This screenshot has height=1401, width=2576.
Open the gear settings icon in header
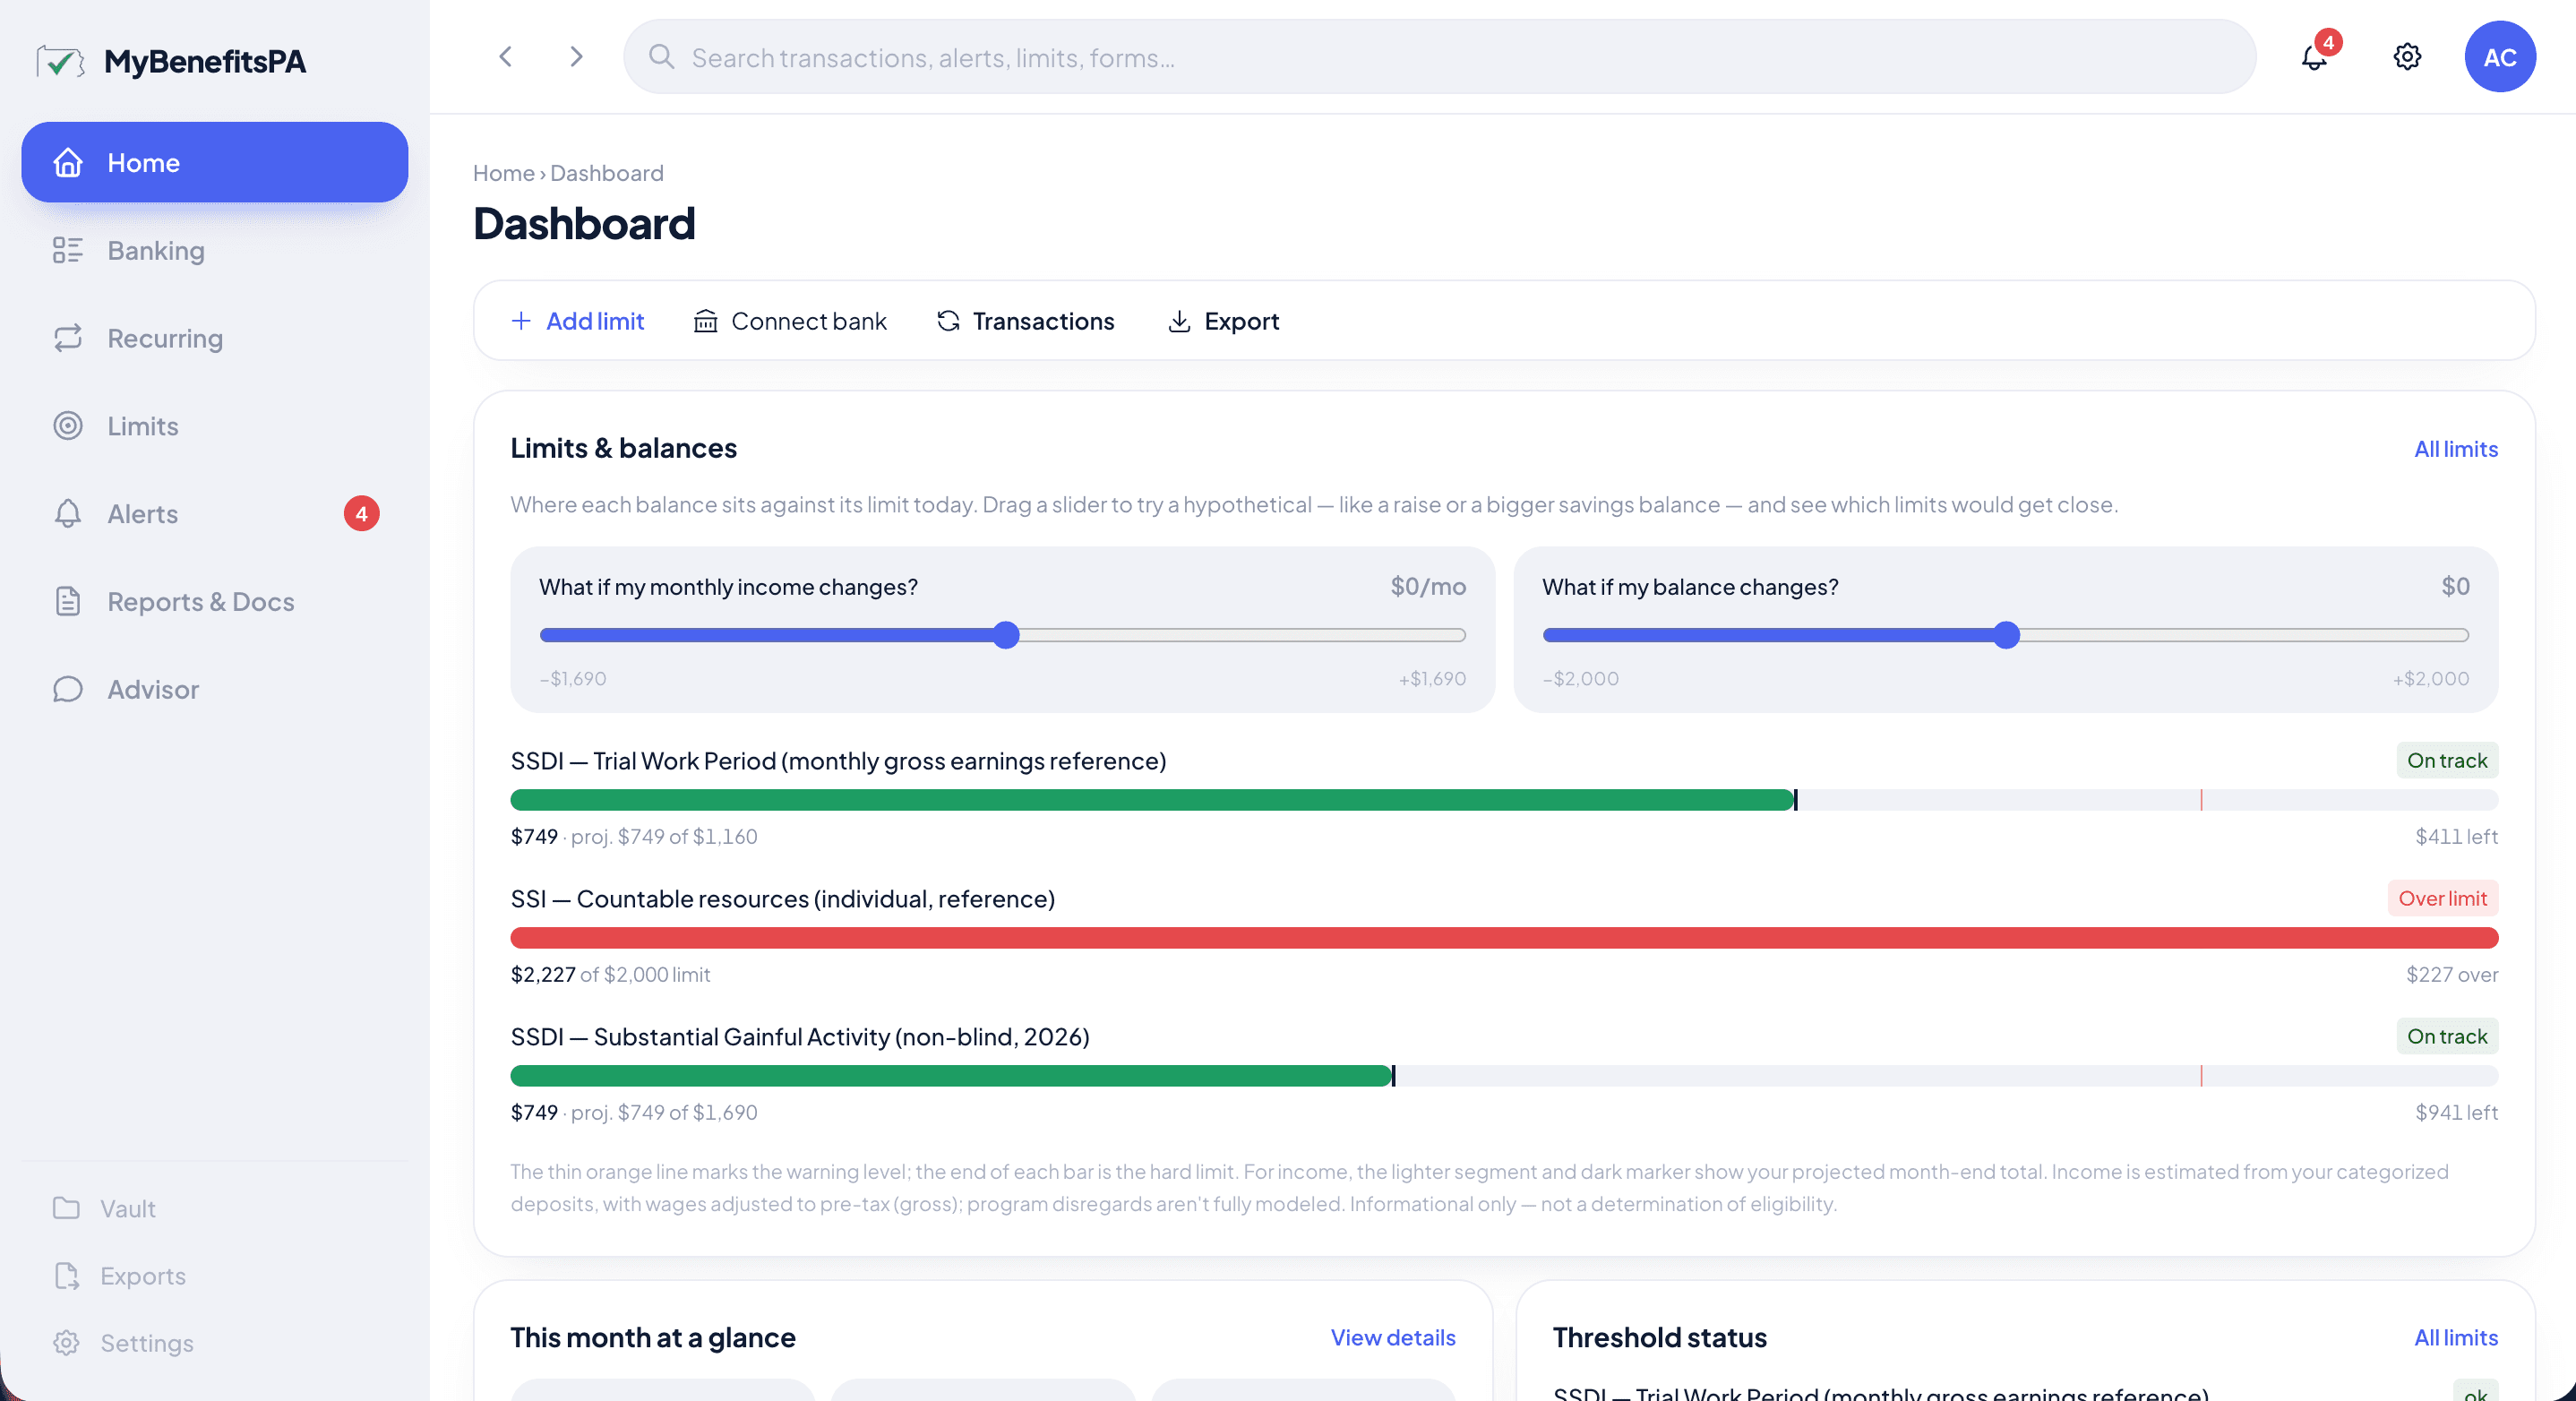click(2407, 56)
